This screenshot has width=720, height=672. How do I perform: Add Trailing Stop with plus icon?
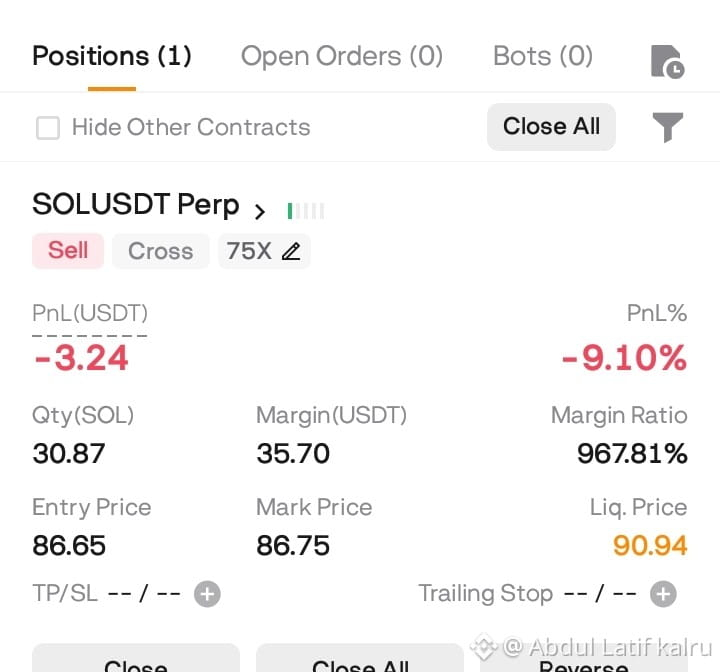(663, 594)
